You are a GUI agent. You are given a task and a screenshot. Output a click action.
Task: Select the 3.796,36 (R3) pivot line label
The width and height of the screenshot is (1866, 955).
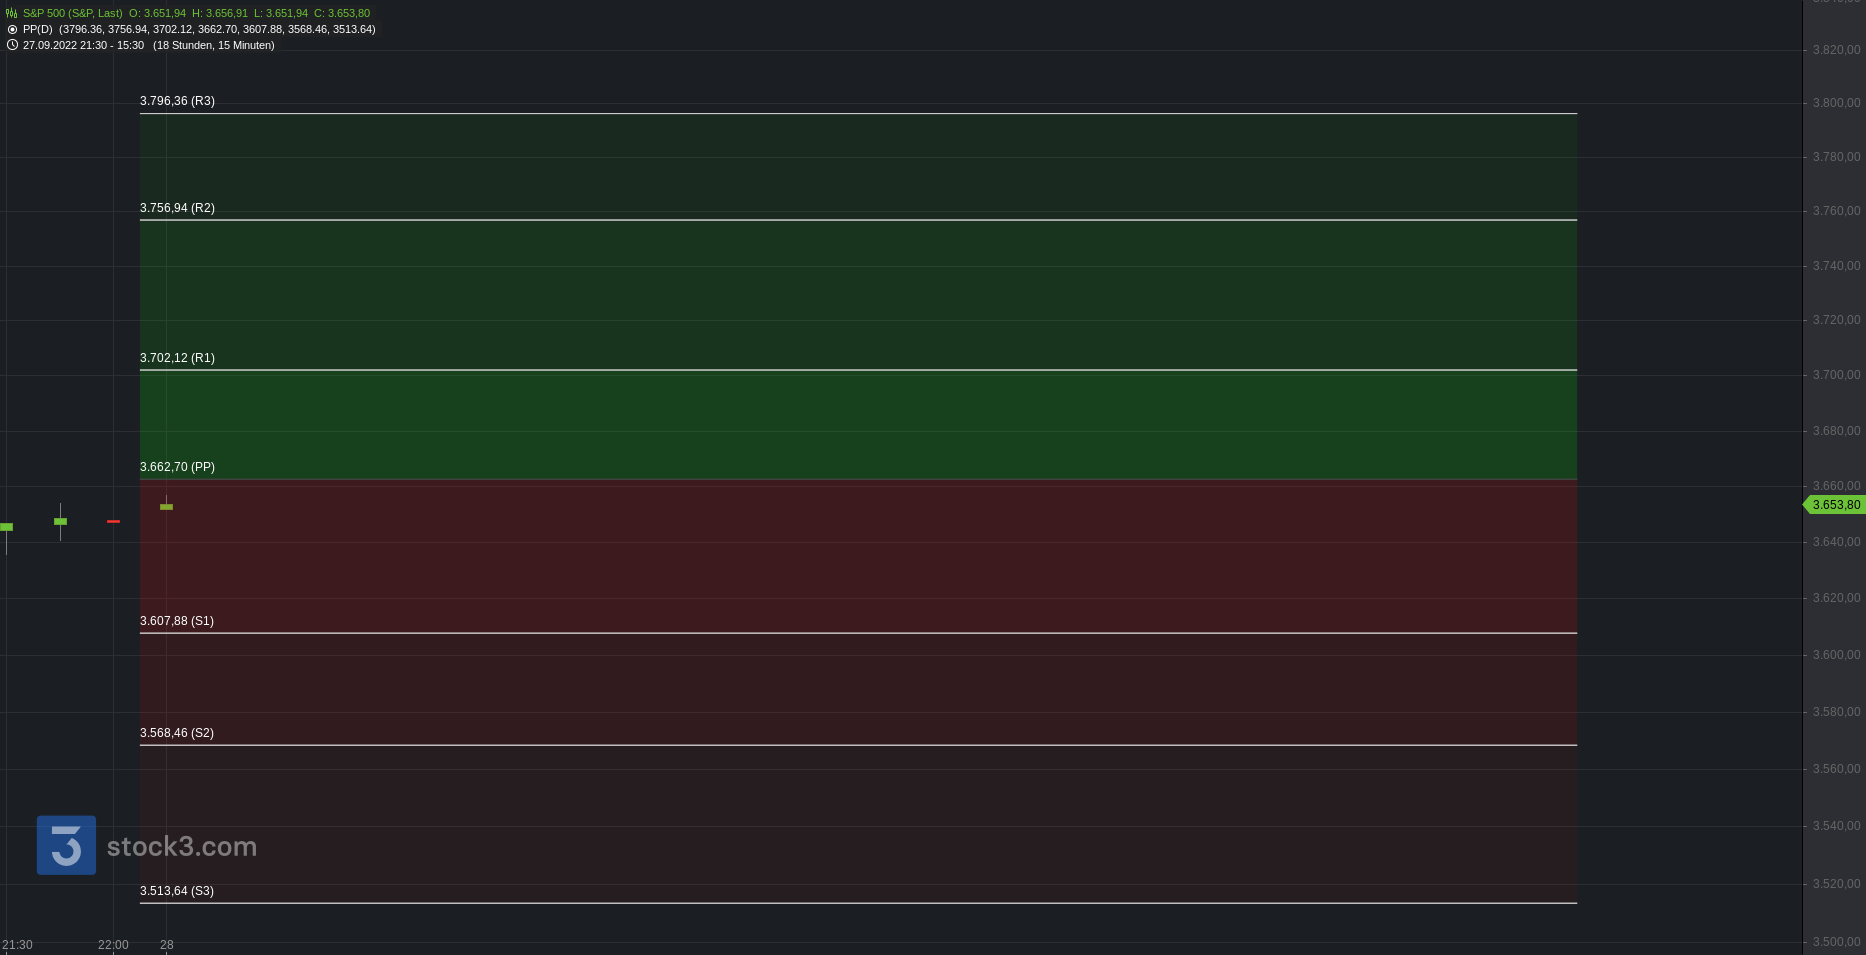177,101
